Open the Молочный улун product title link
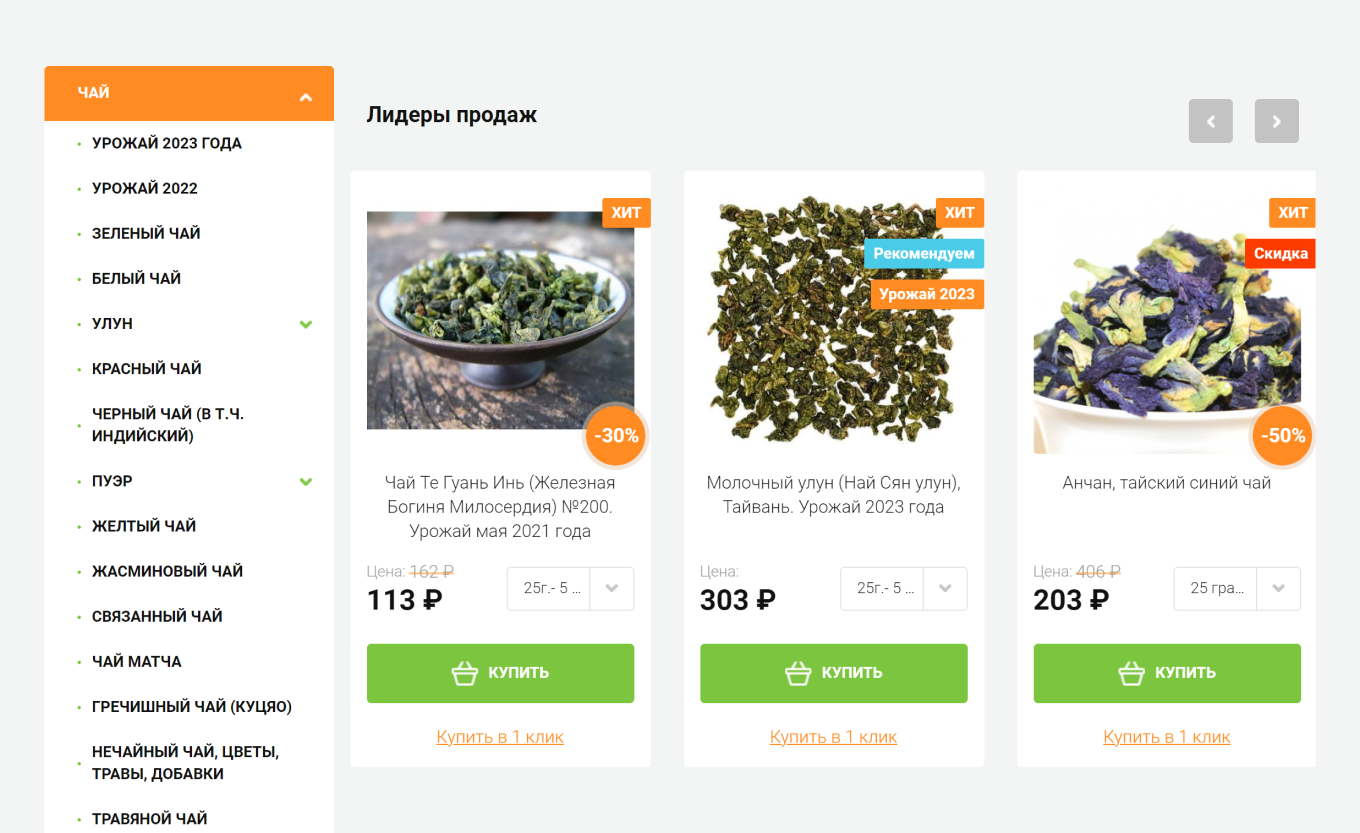Viewport: 1360px width, 833px height. tap(833, 495)
